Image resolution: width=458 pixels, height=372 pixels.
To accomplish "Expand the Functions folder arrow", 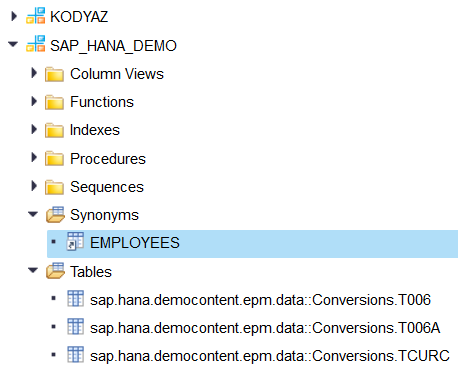I will pyautogui.click(x=34, y=101).
